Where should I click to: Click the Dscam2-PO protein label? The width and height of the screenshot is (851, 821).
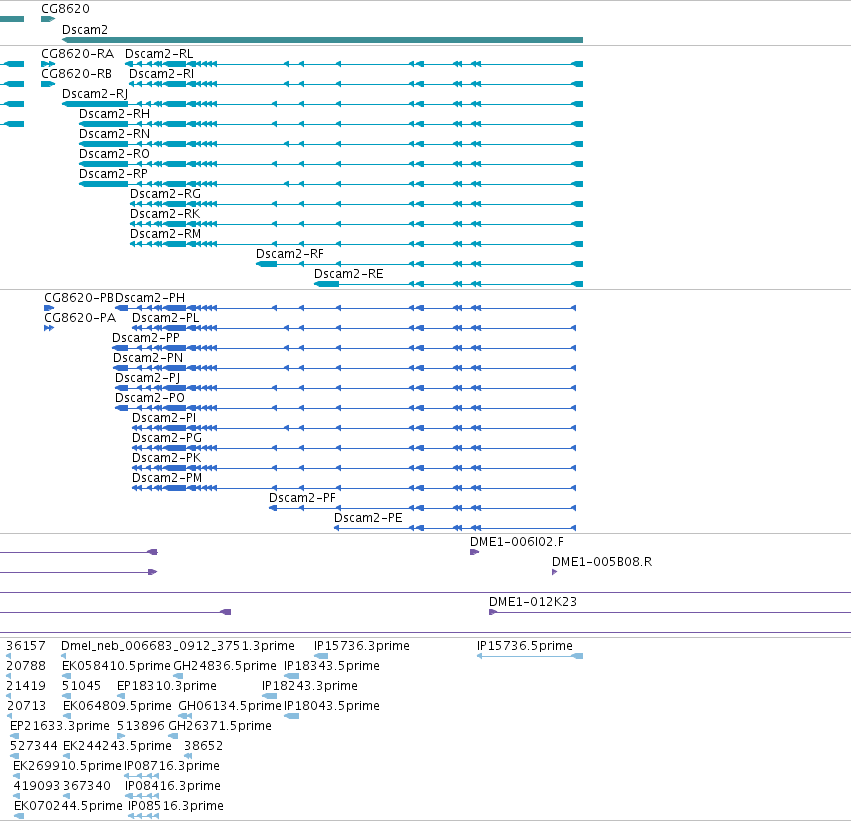click(x=150, y=398)
